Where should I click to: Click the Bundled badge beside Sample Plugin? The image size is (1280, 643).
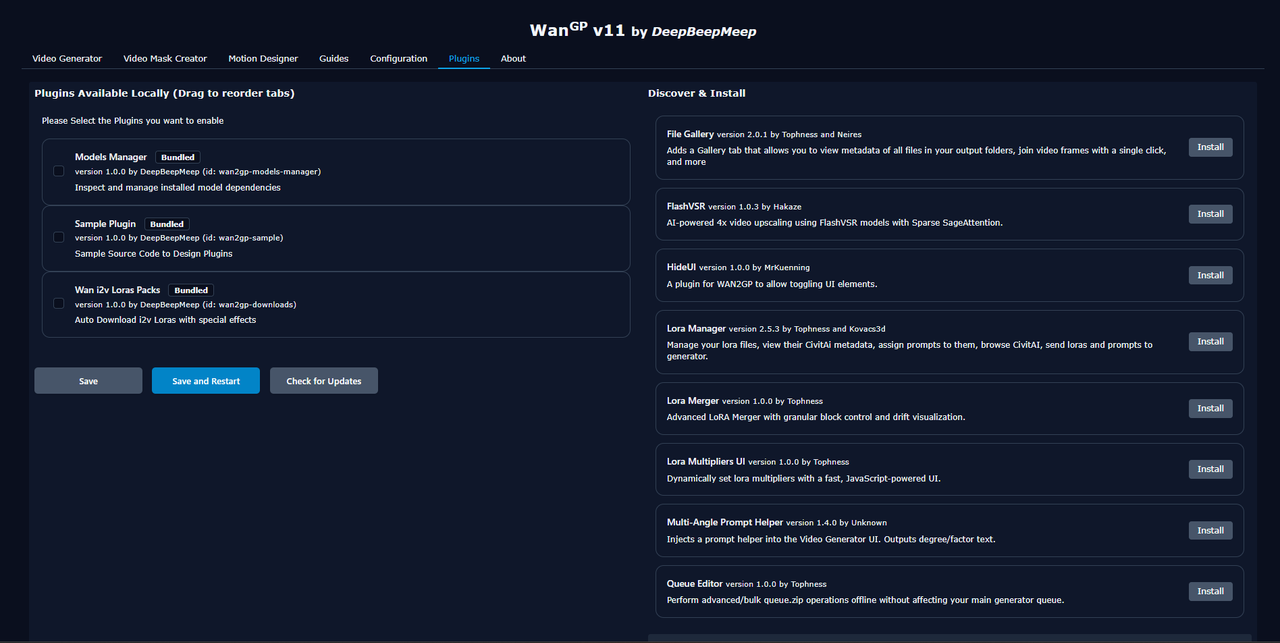(x=166, y=224)
